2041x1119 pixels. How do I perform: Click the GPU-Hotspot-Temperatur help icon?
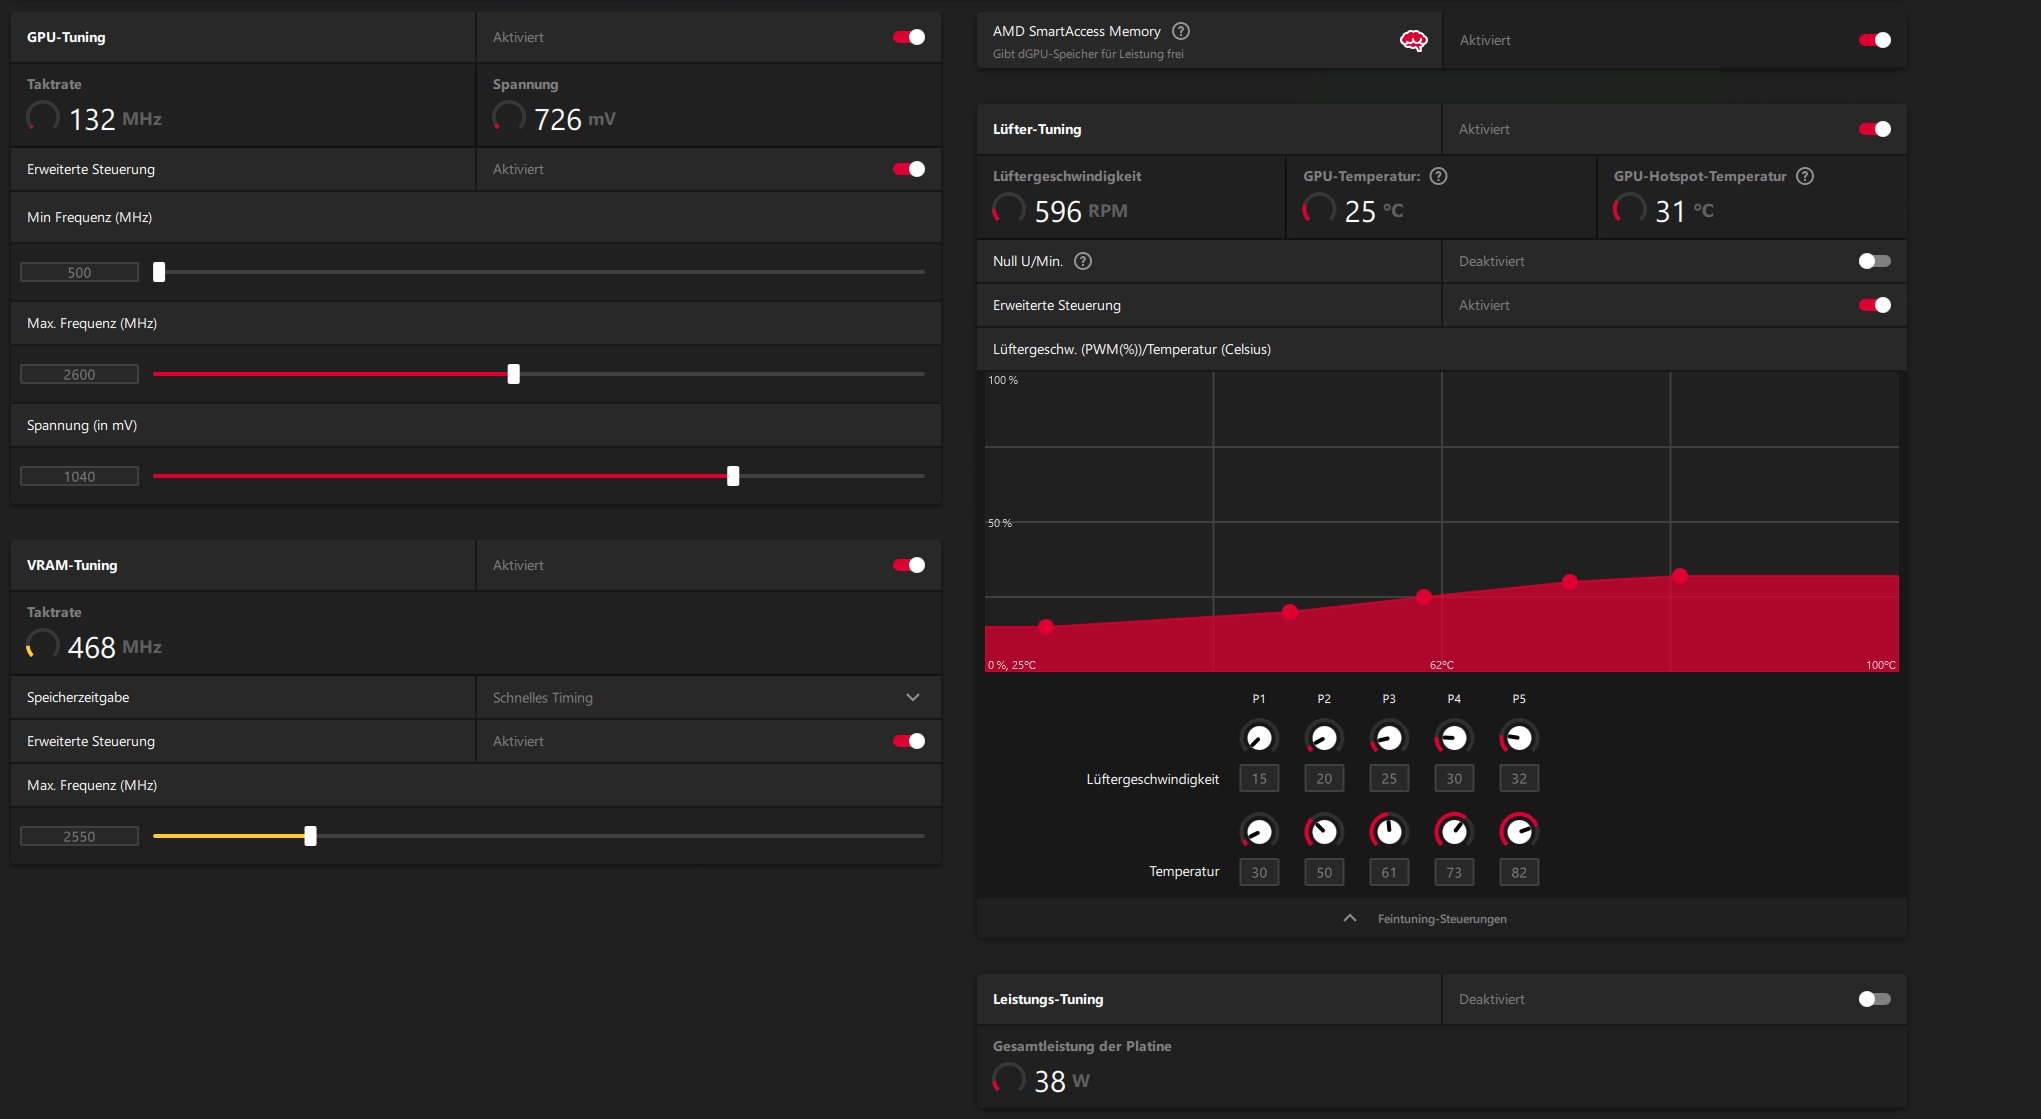1804,176
